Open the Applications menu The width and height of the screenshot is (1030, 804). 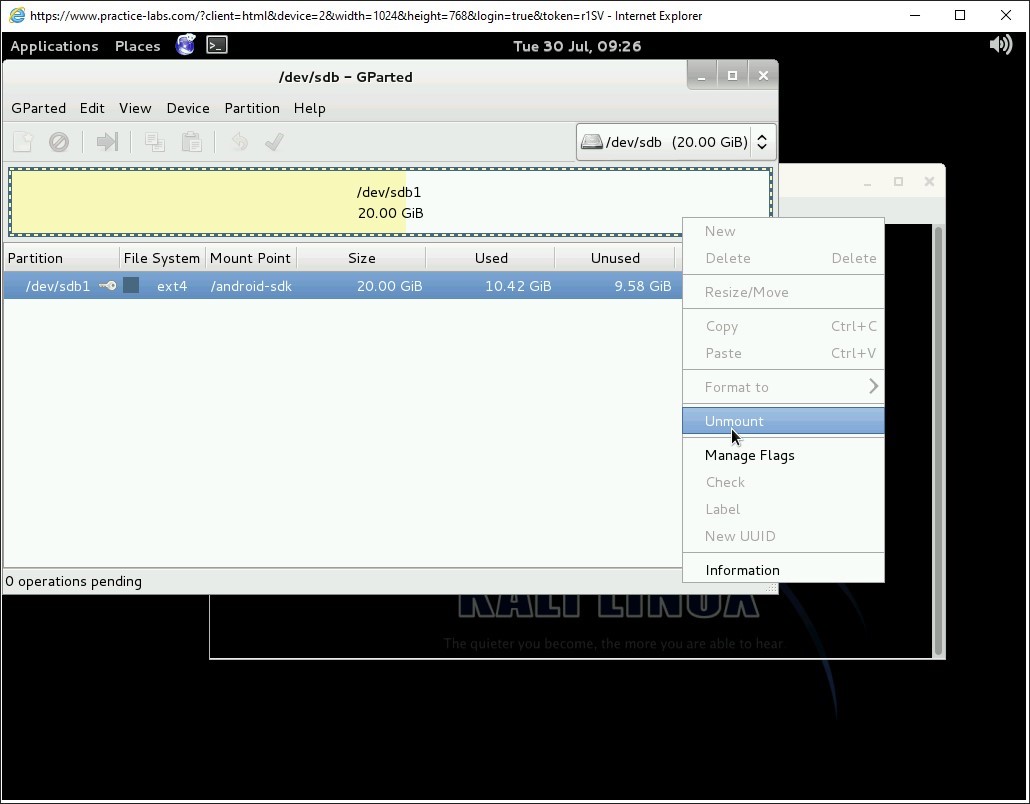(x=54, y=46)
